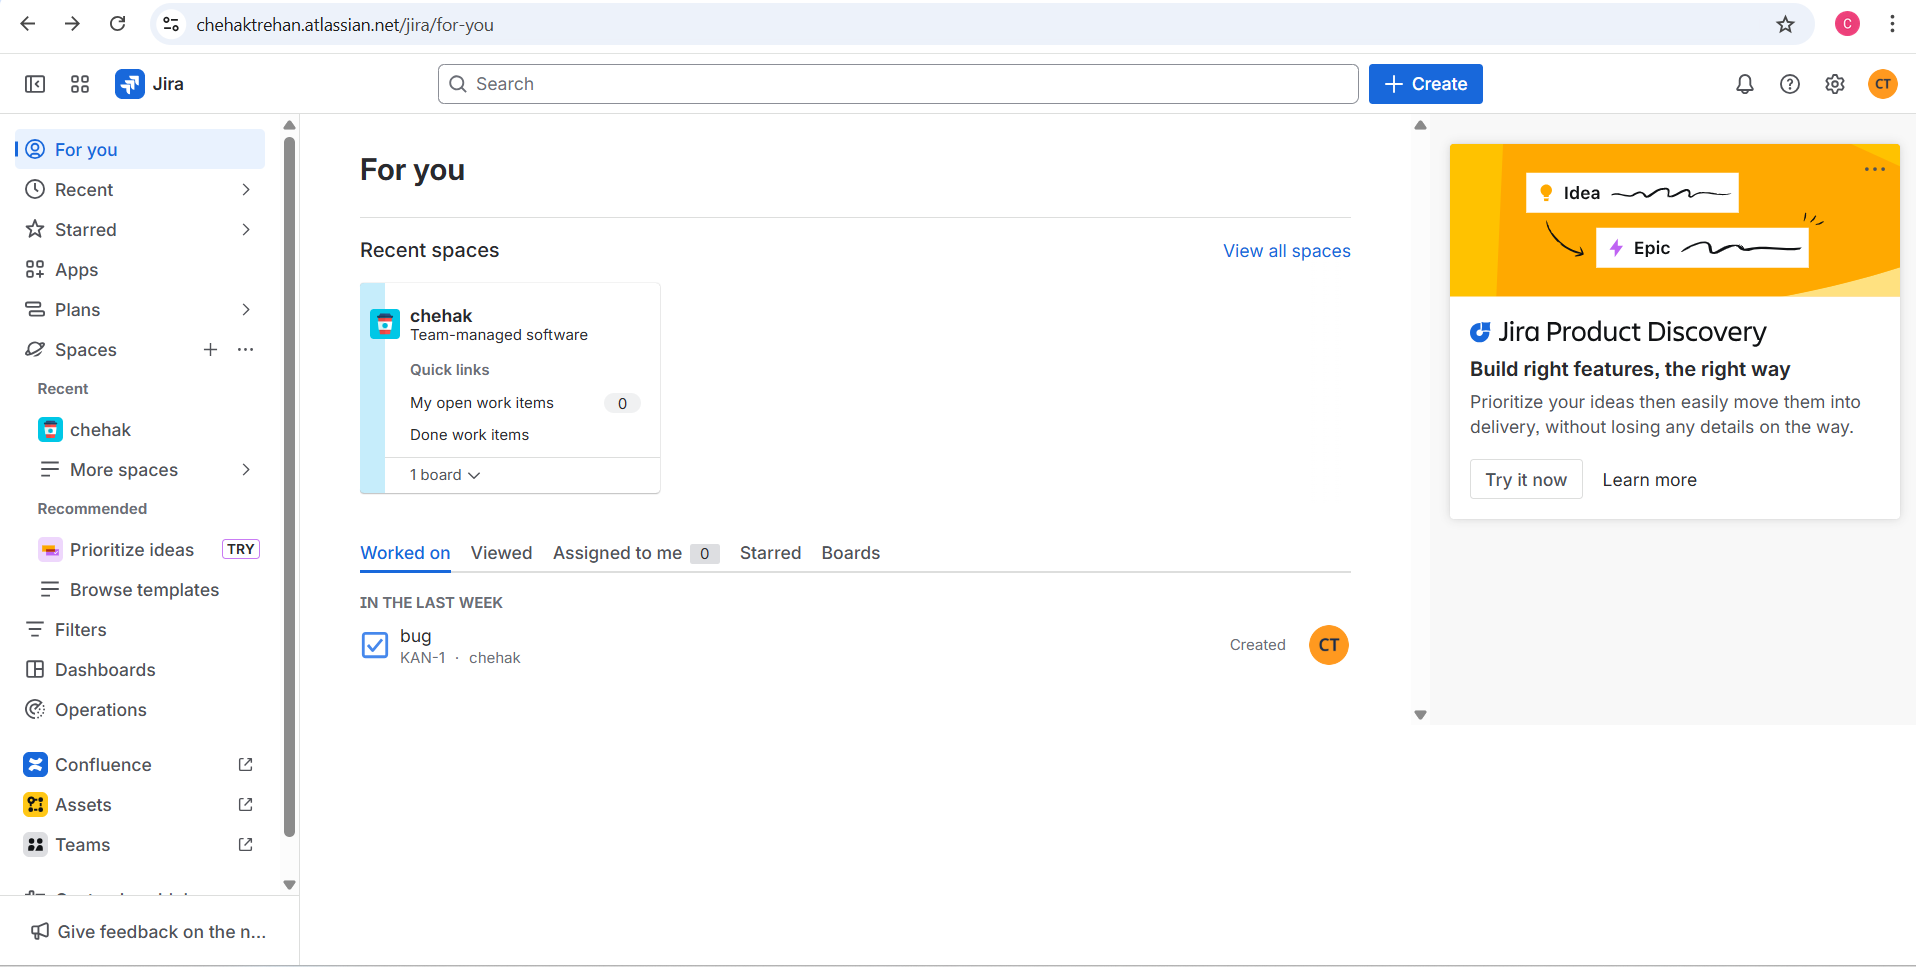Open the notifications bell
Screen dimensions: 1916x967
(1745, 84)
